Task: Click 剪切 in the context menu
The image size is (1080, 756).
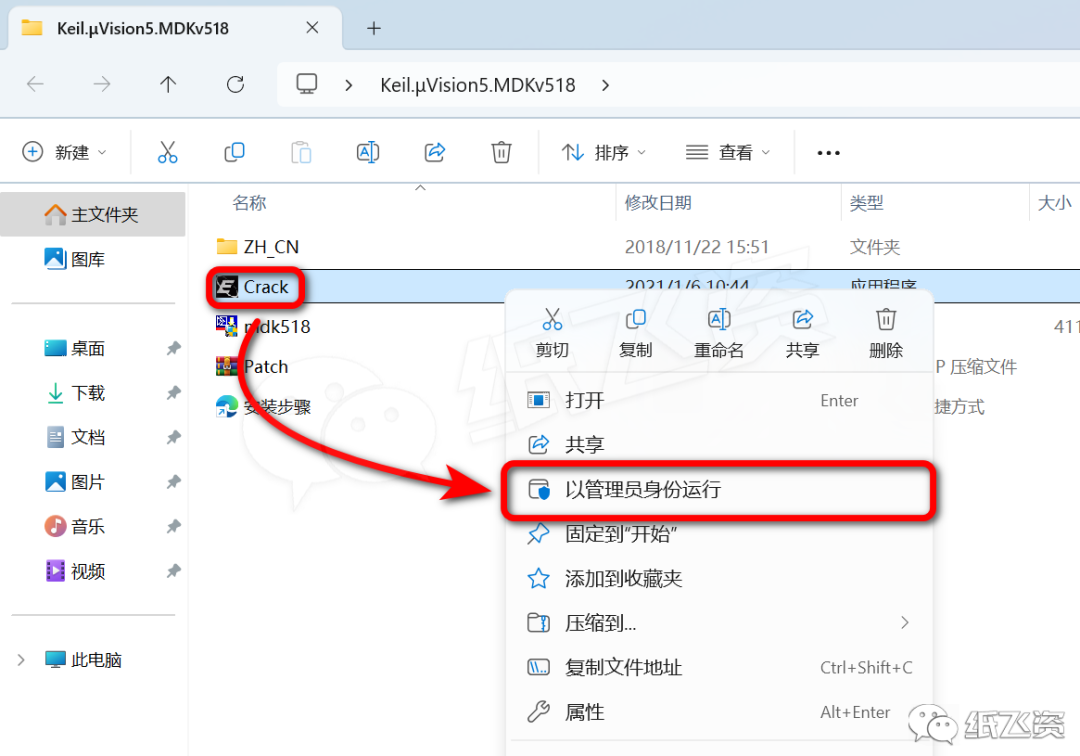Action: click(552, 333)
